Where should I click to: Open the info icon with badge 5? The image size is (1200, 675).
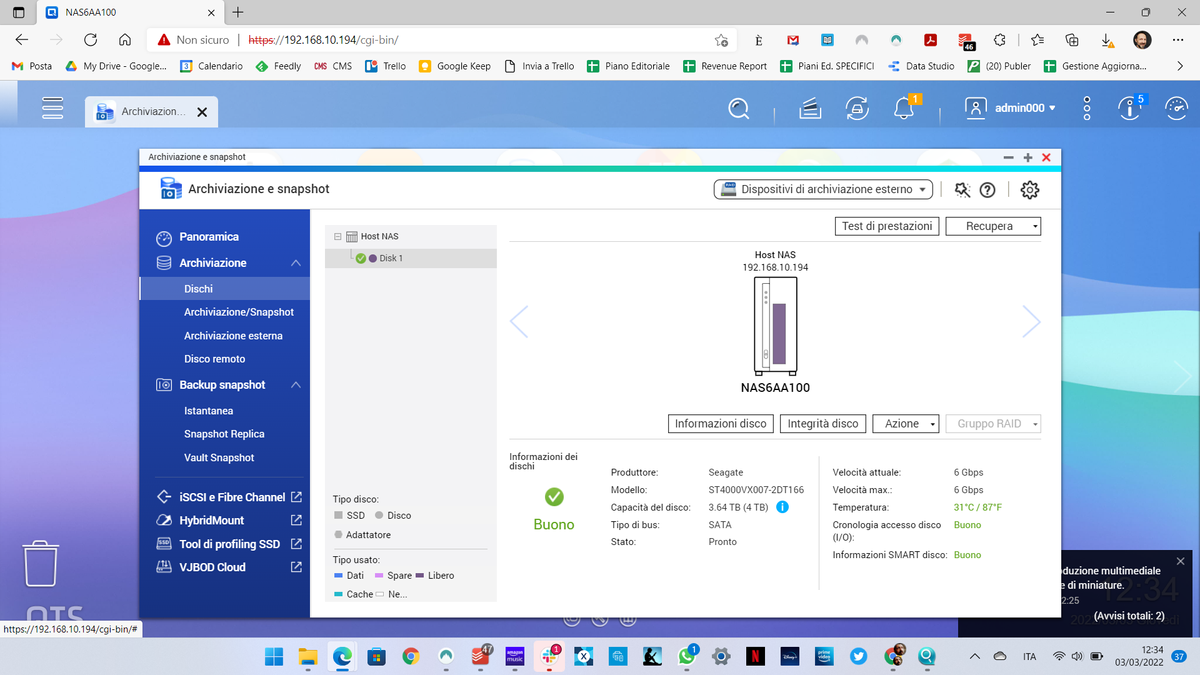1131,107
